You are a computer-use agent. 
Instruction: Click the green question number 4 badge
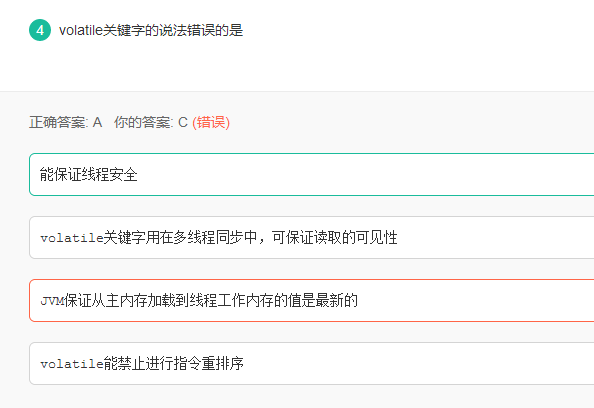point(40,30)
